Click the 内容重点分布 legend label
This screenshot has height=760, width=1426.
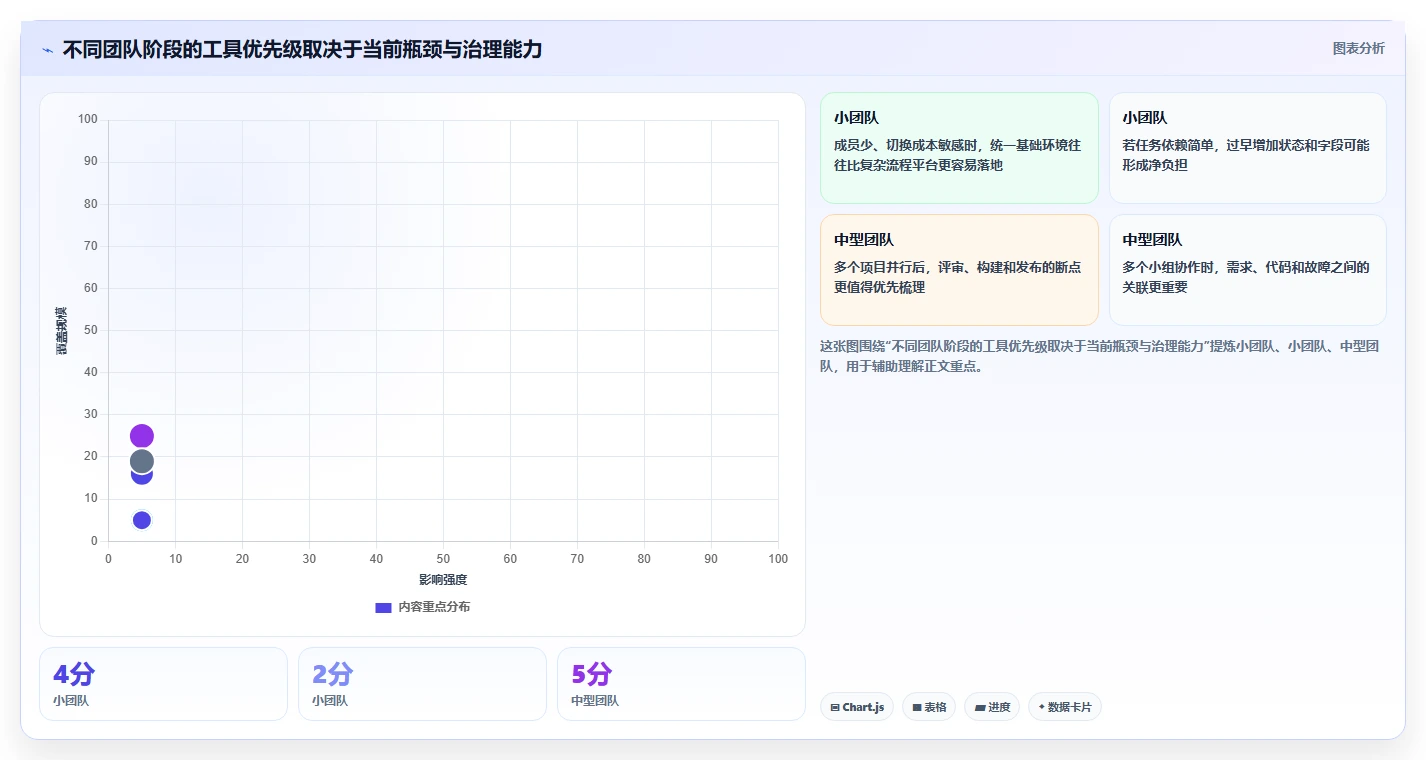point(434,607)
